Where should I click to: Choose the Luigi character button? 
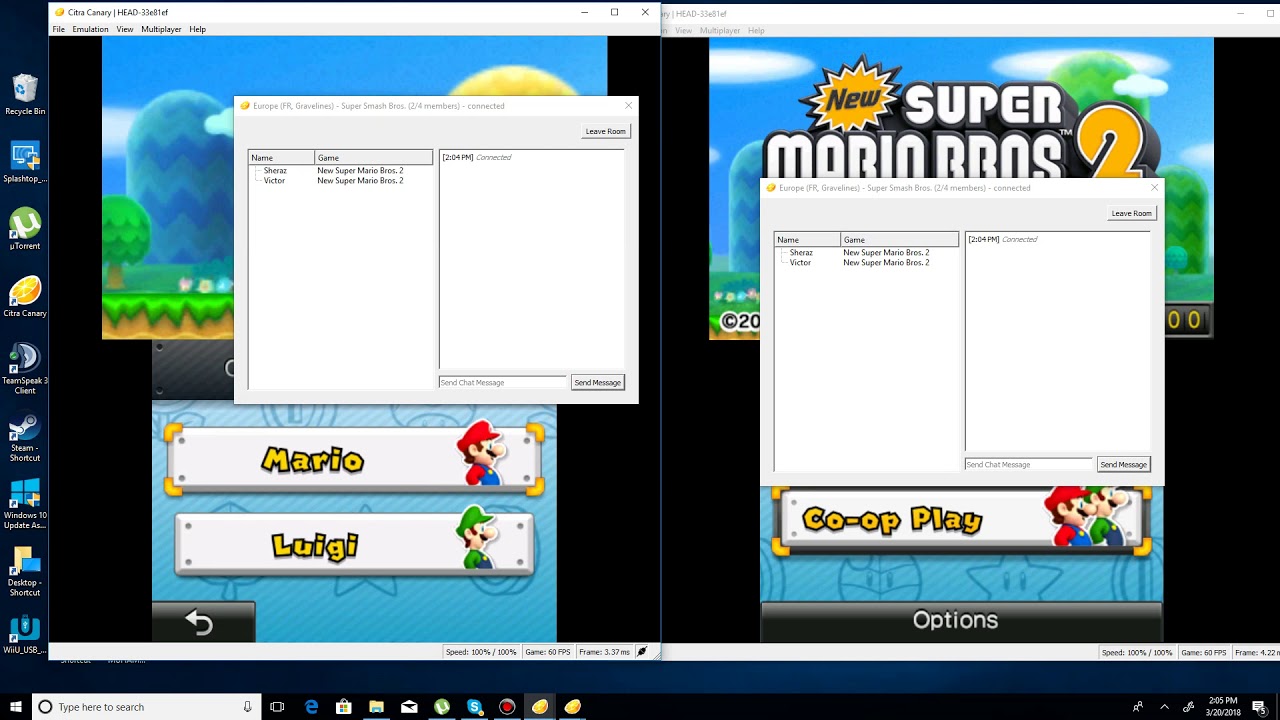[354, 545]
